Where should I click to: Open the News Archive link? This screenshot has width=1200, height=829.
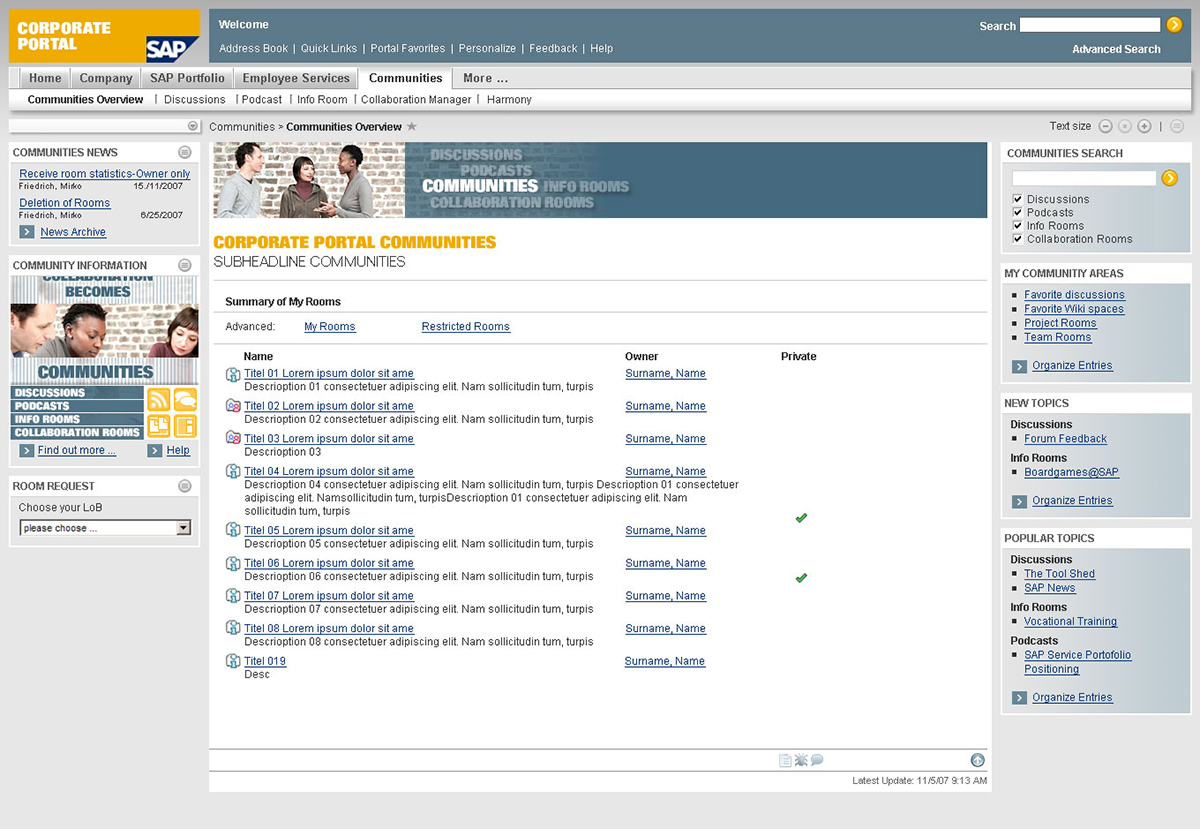click(73, 232)
